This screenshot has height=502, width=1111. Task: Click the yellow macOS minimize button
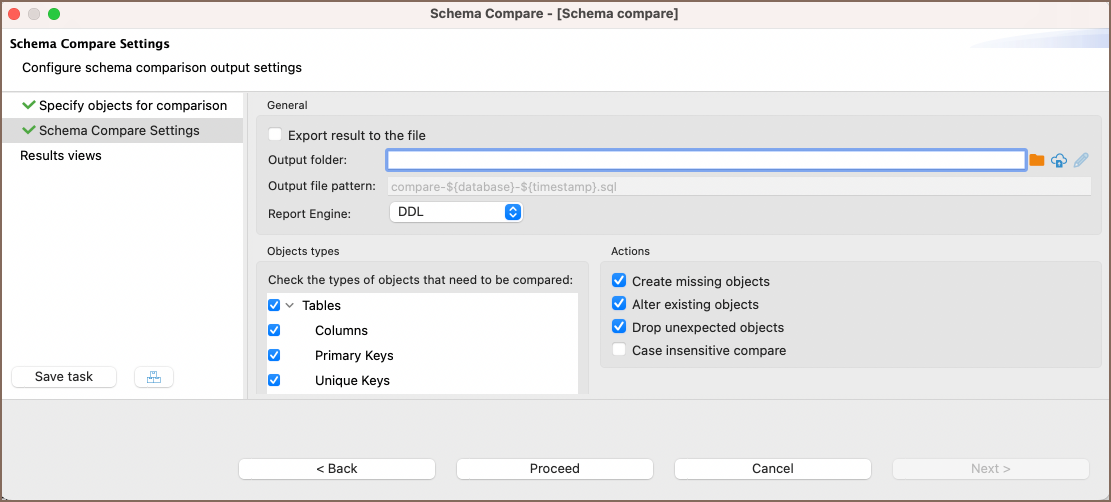(34, 14)
